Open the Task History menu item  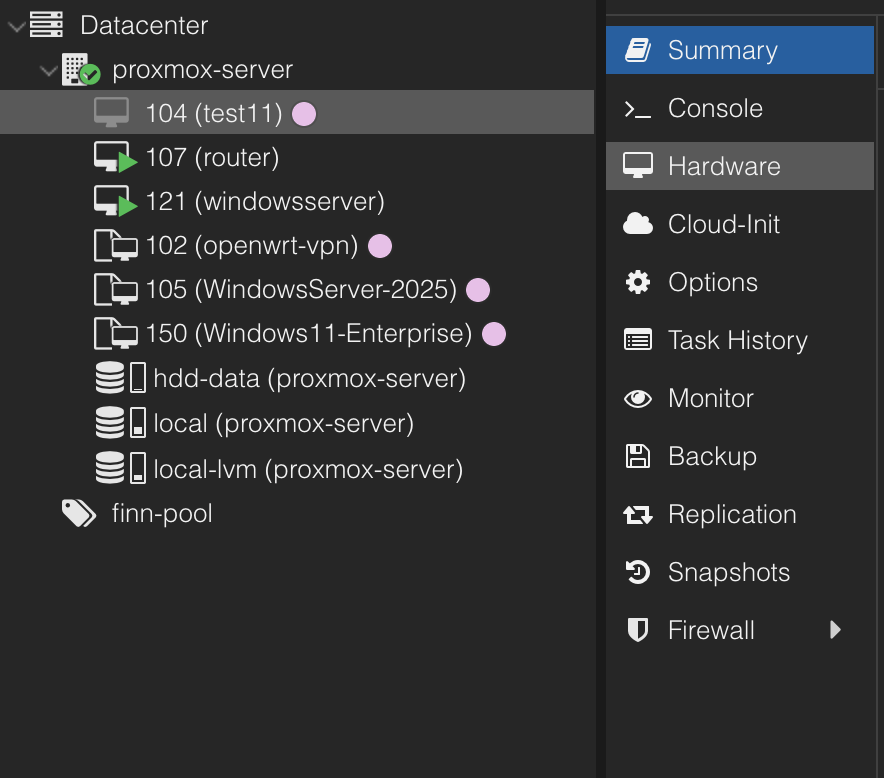pos(737,341)
